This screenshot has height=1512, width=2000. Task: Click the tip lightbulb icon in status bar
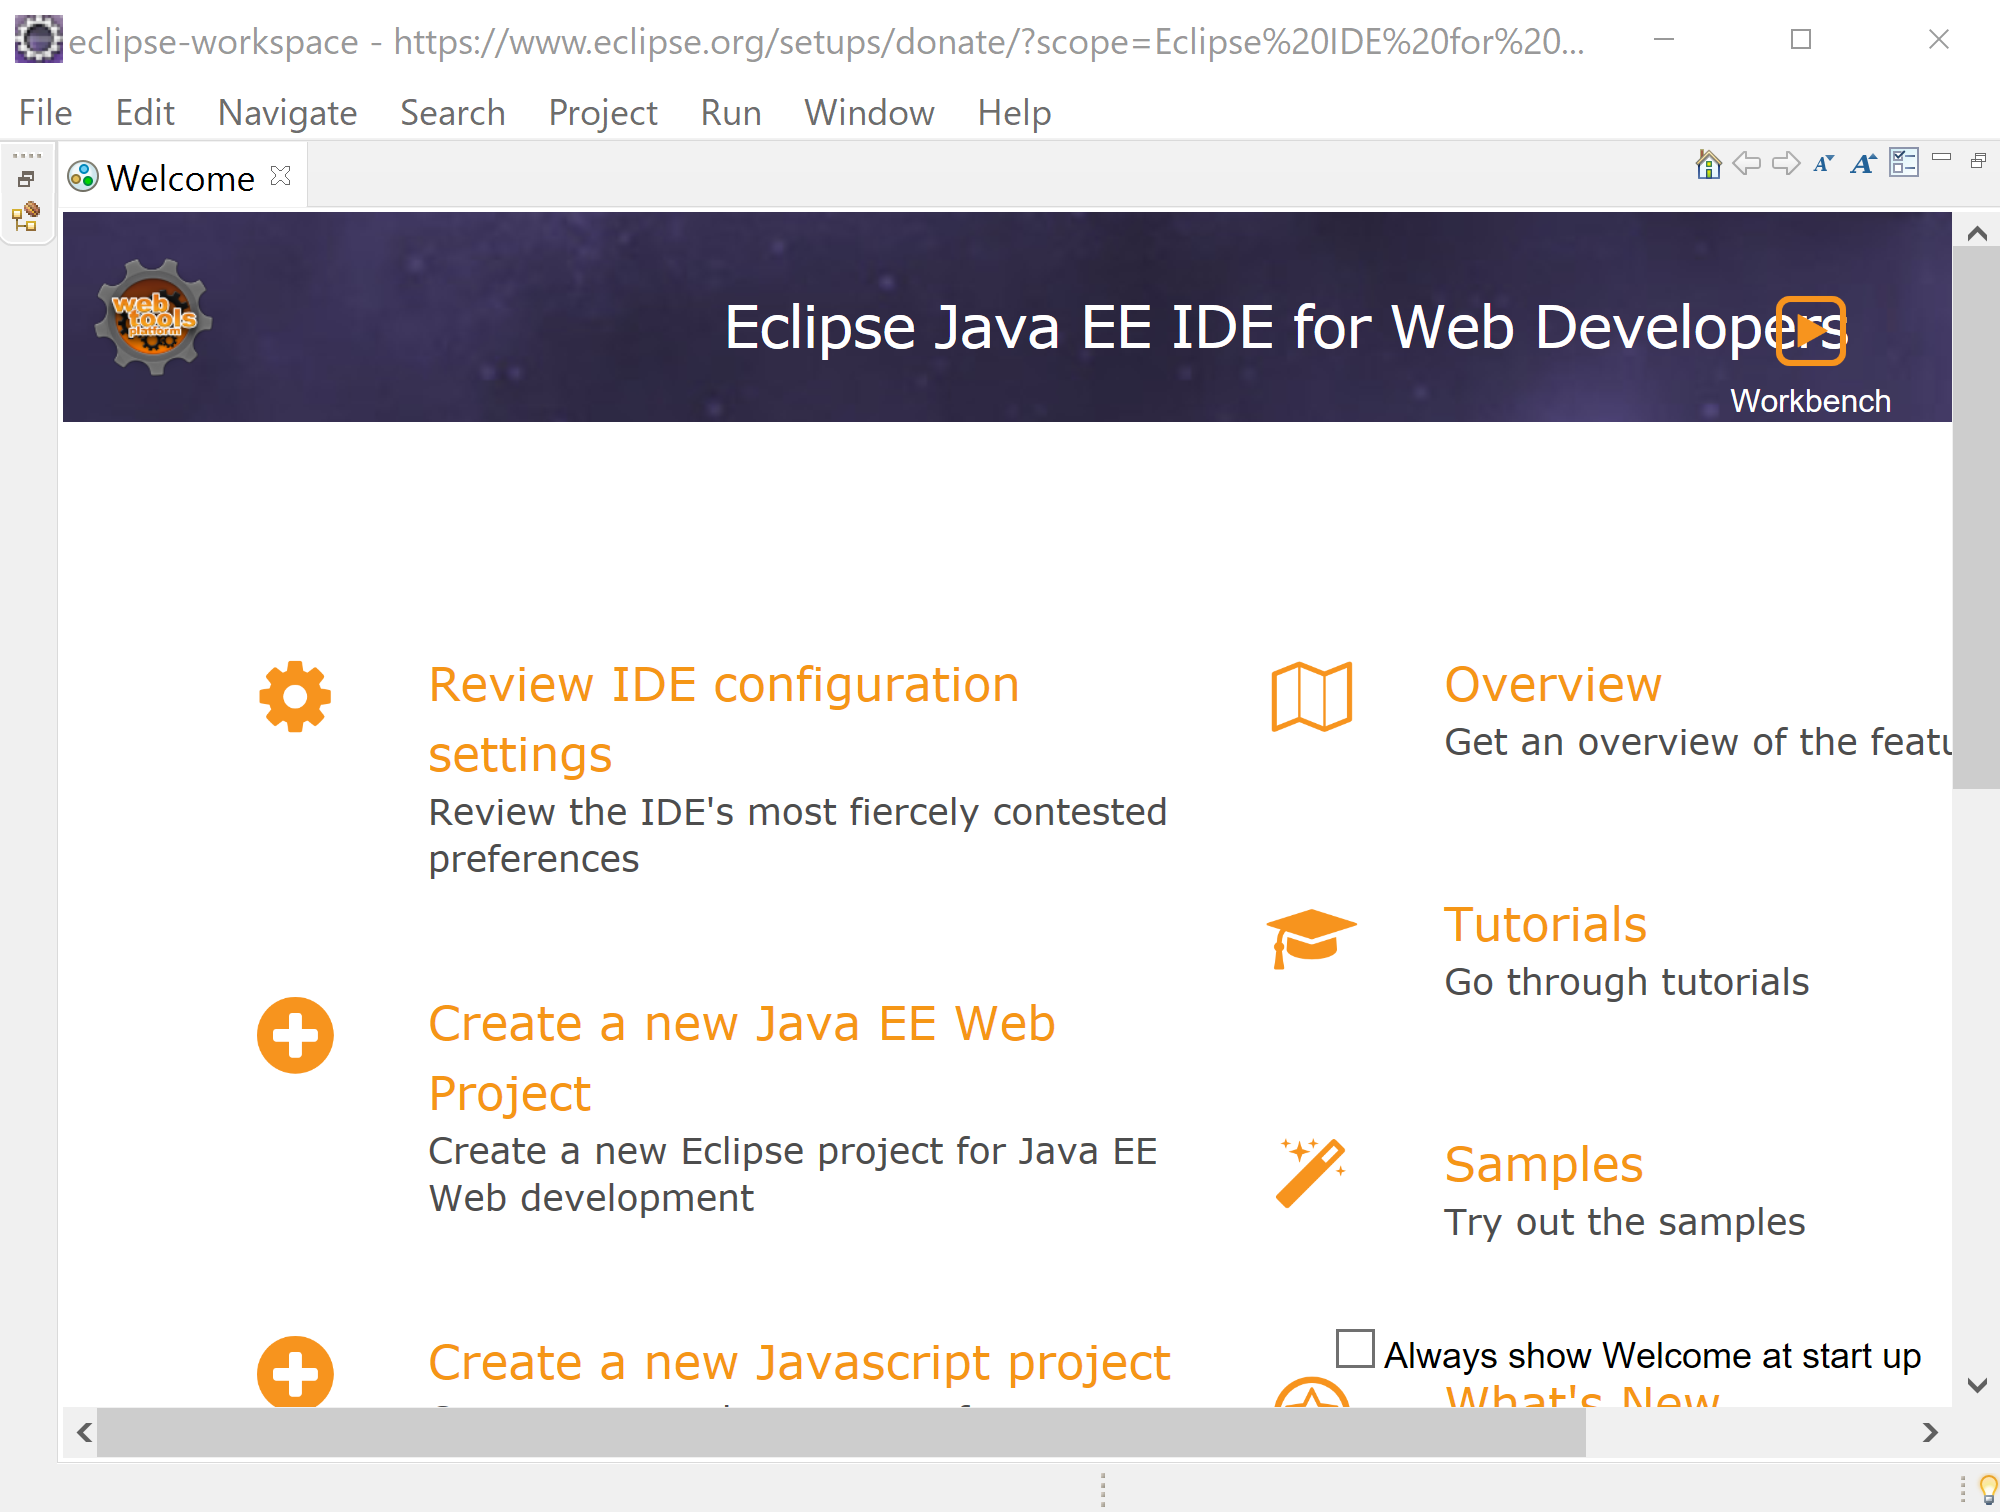click(x=1988, y=1489)
